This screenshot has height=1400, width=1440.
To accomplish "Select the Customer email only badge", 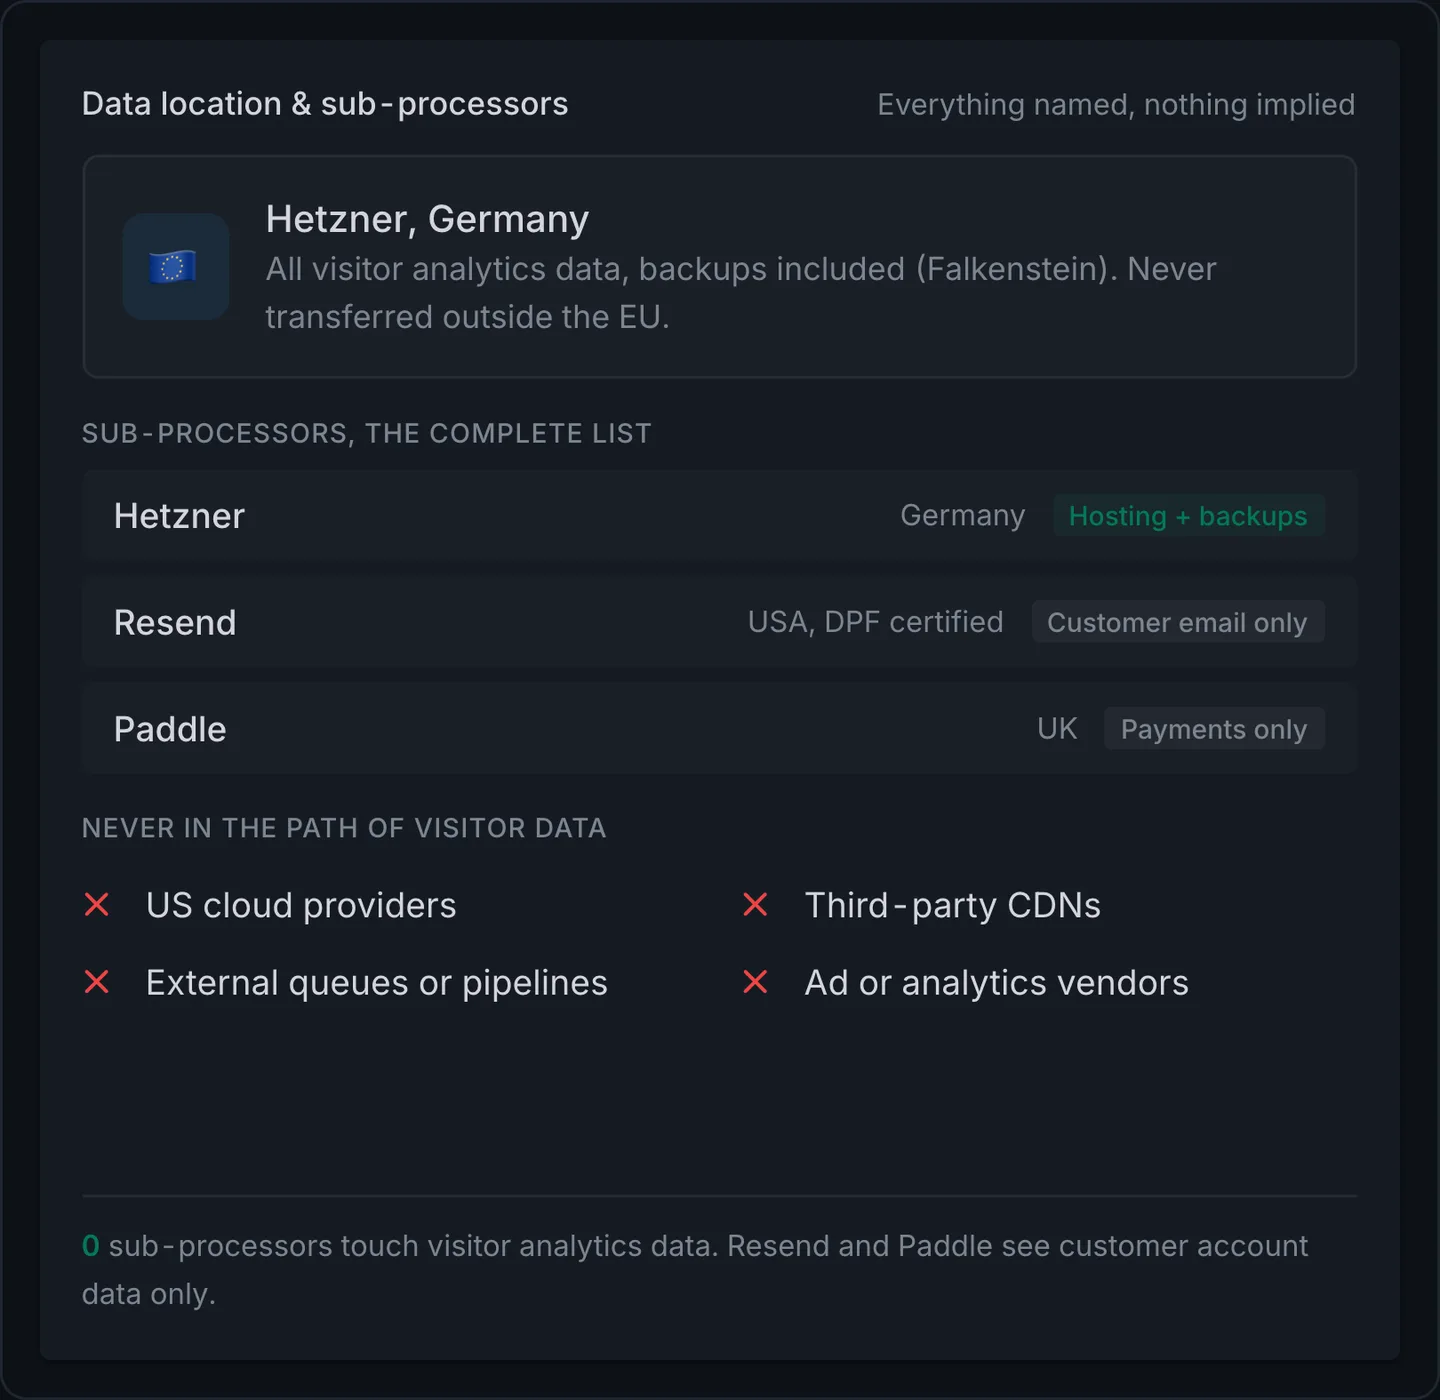I will click(1177, 622).
